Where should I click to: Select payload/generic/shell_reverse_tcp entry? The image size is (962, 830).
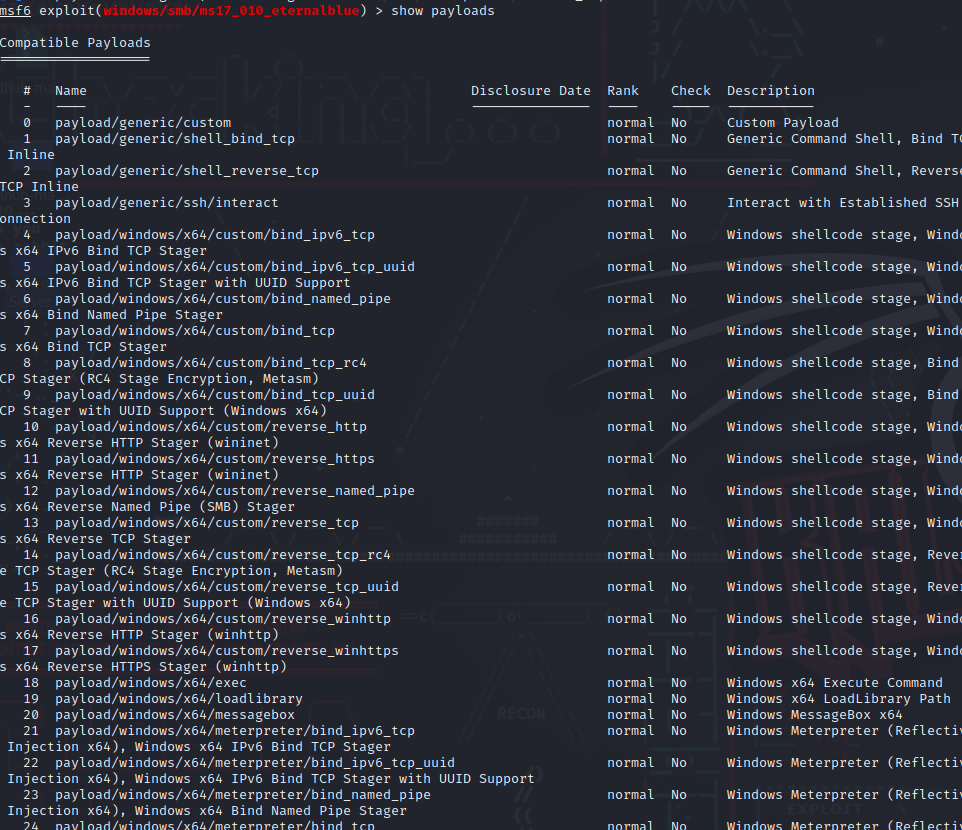point(187,171)
